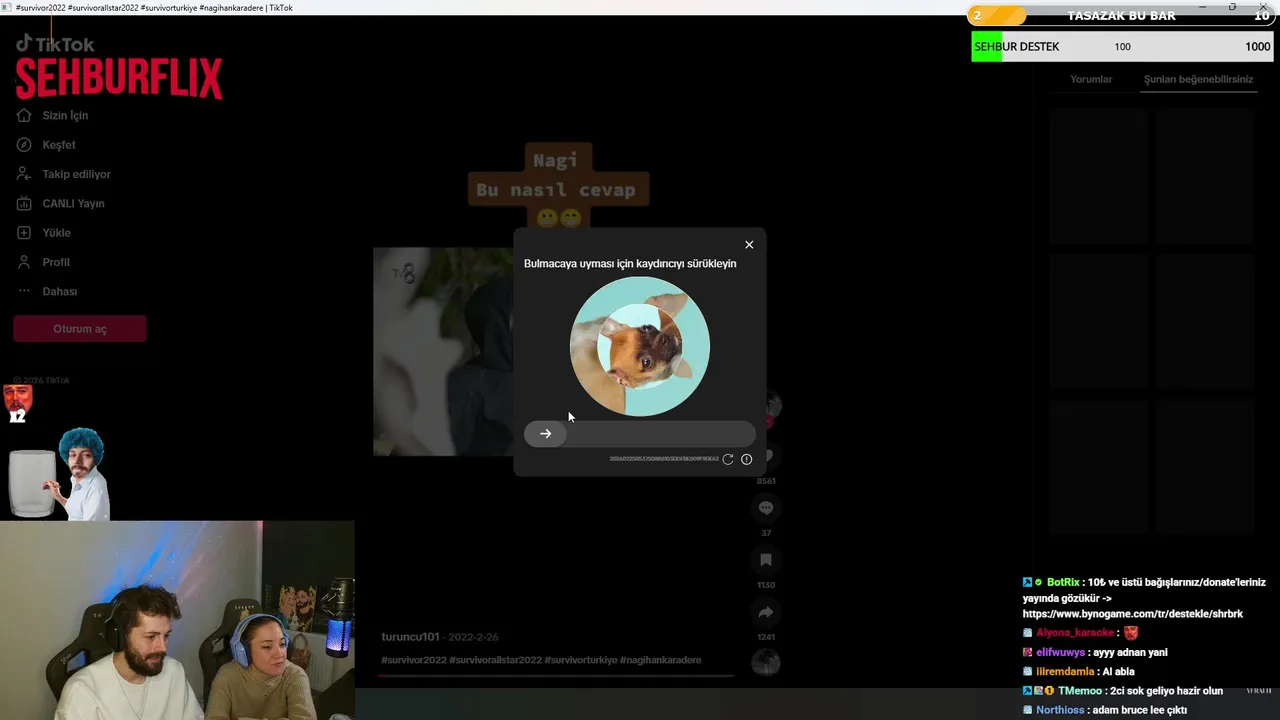Open the comments bubble icon

[766, 508]
